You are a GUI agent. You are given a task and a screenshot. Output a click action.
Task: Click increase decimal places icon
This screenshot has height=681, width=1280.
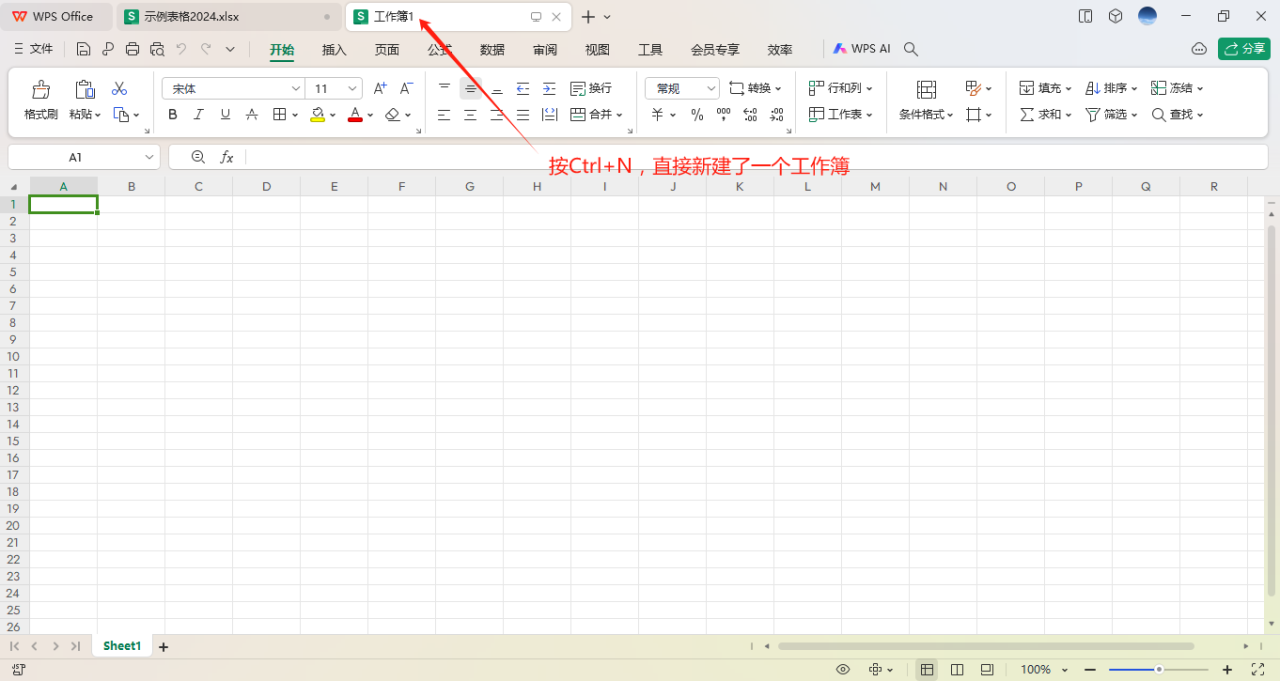(751, 115)
